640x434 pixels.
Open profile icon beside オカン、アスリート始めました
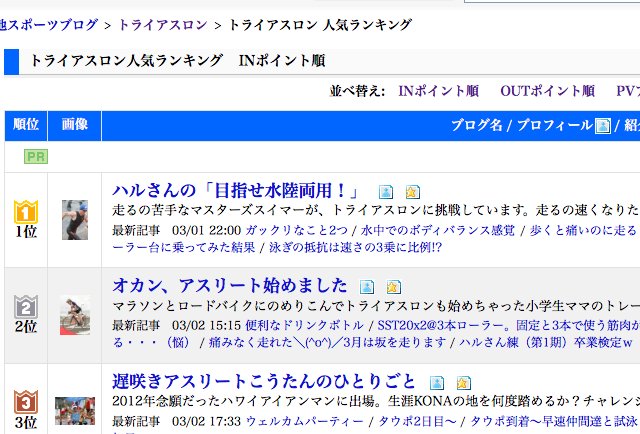(367, 287)
